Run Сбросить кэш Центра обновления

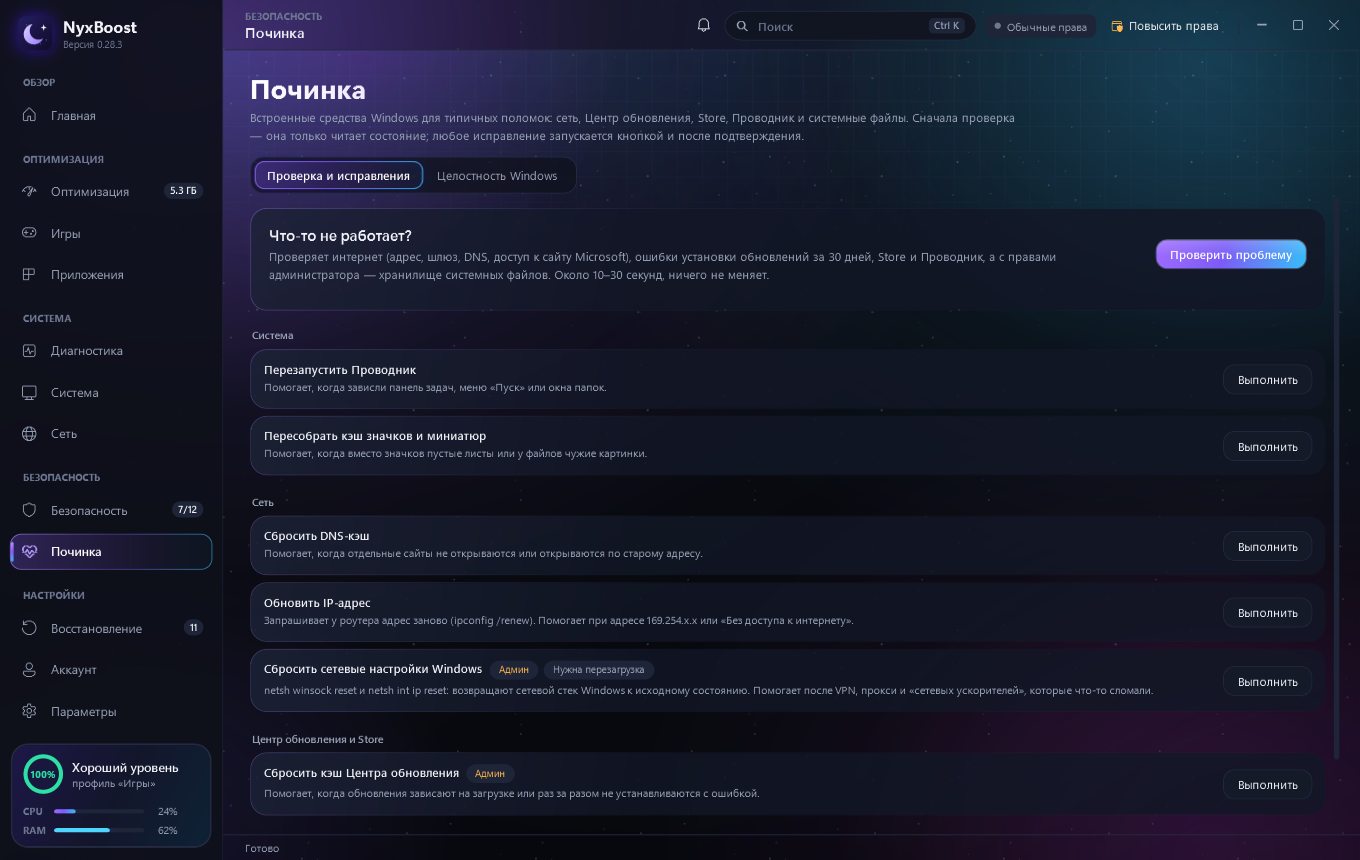pos(1267,785)
